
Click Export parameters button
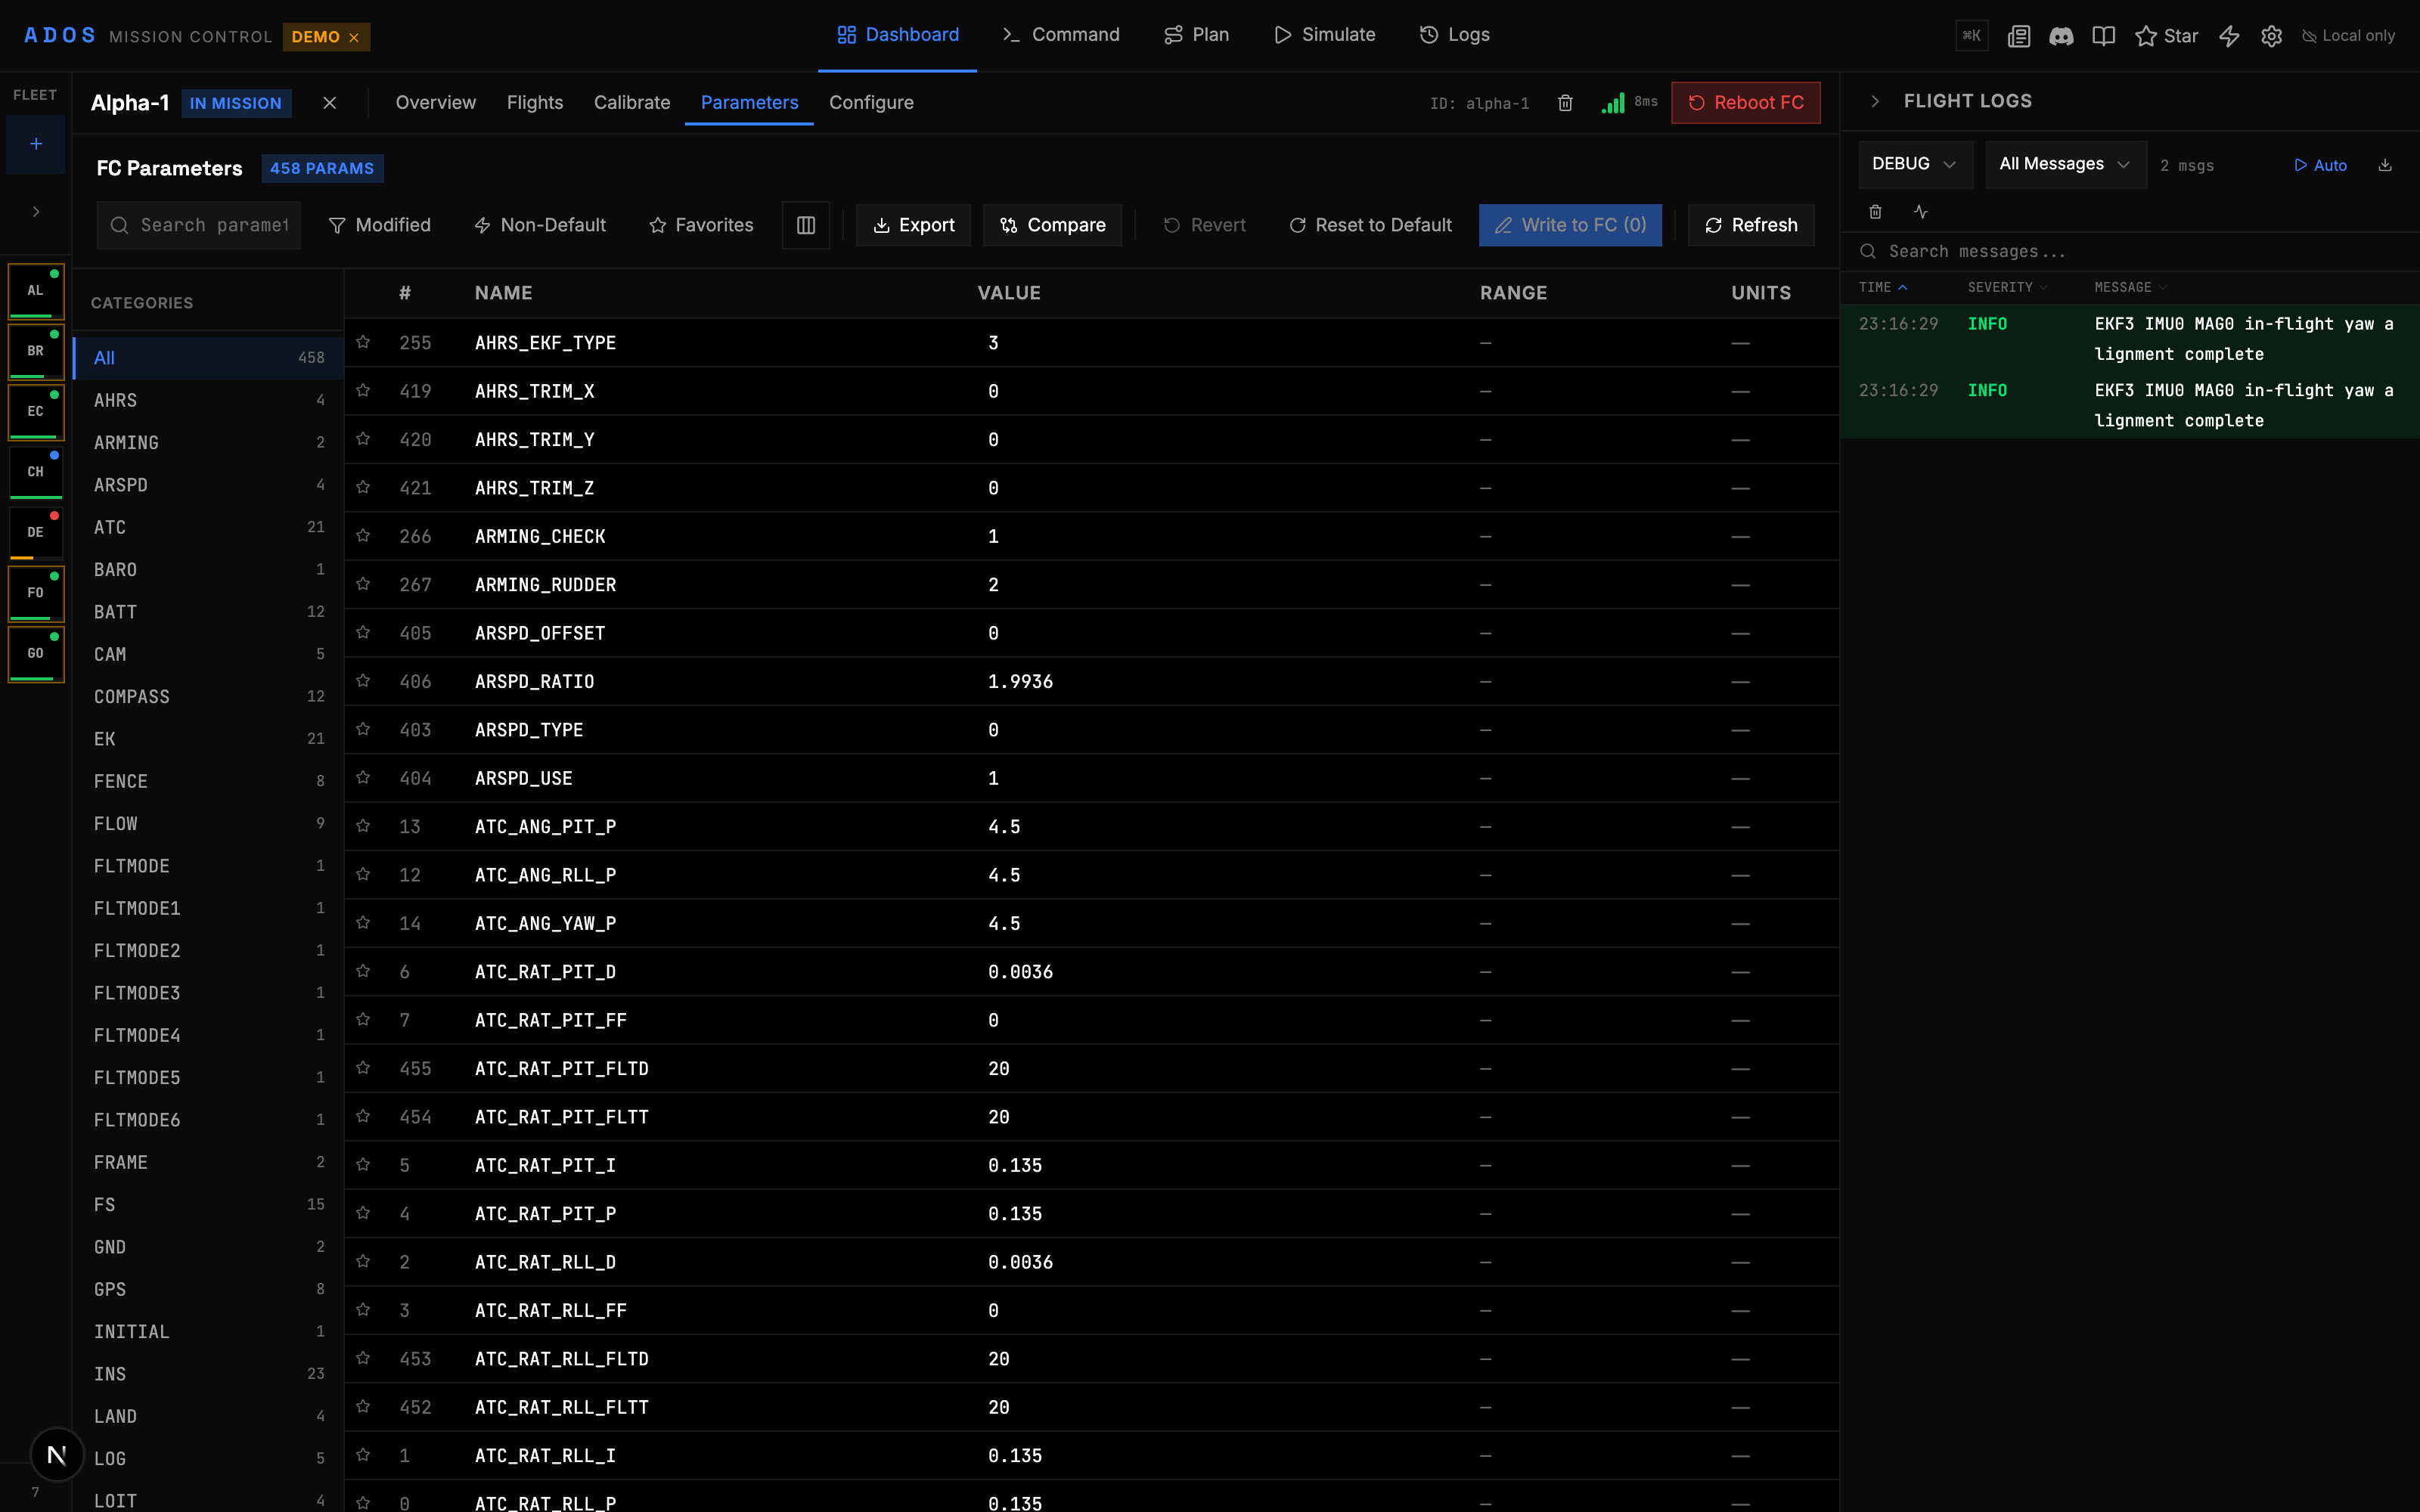coord(913,225)
